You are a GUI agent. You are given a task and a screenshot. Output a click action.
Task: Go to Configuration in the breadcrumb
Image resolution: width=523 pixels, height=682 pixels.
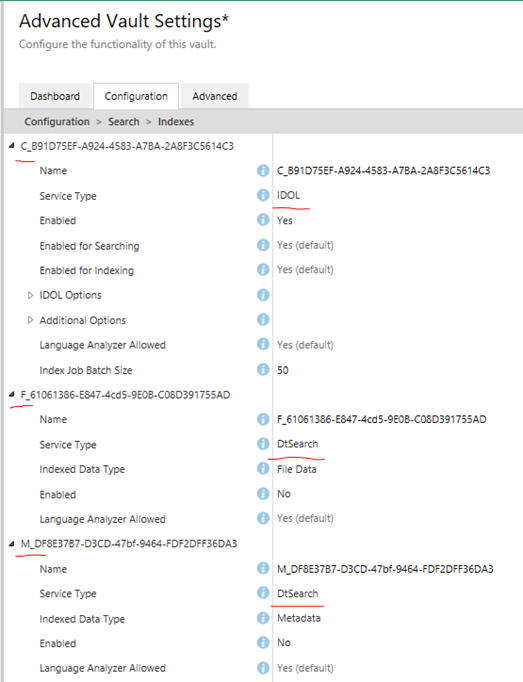57,122
